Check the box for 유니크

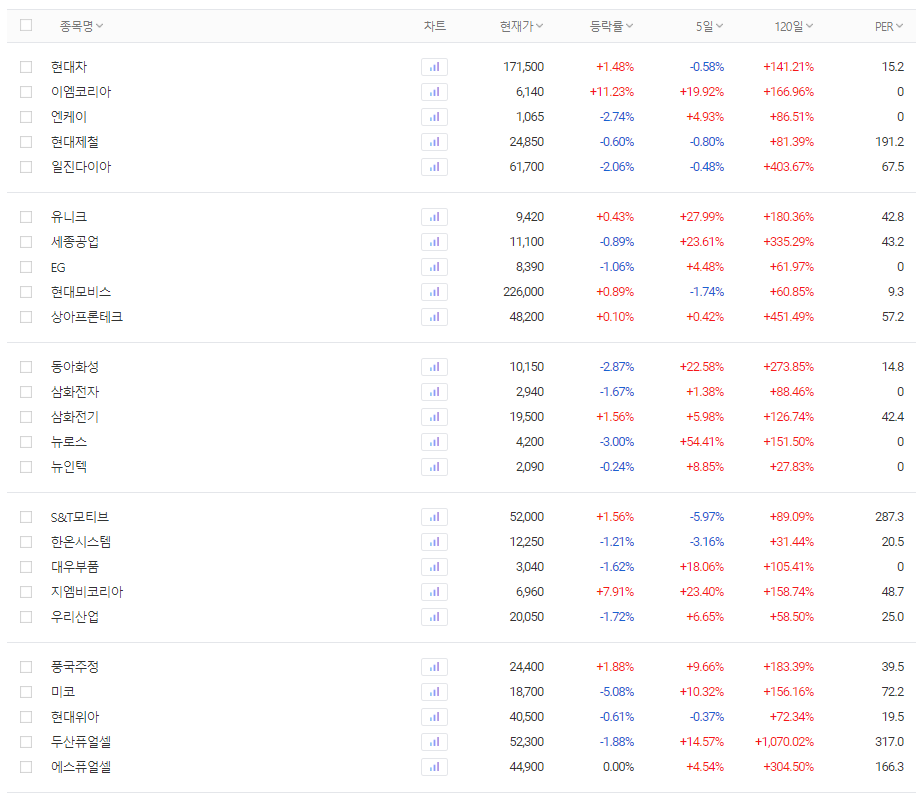26,217
